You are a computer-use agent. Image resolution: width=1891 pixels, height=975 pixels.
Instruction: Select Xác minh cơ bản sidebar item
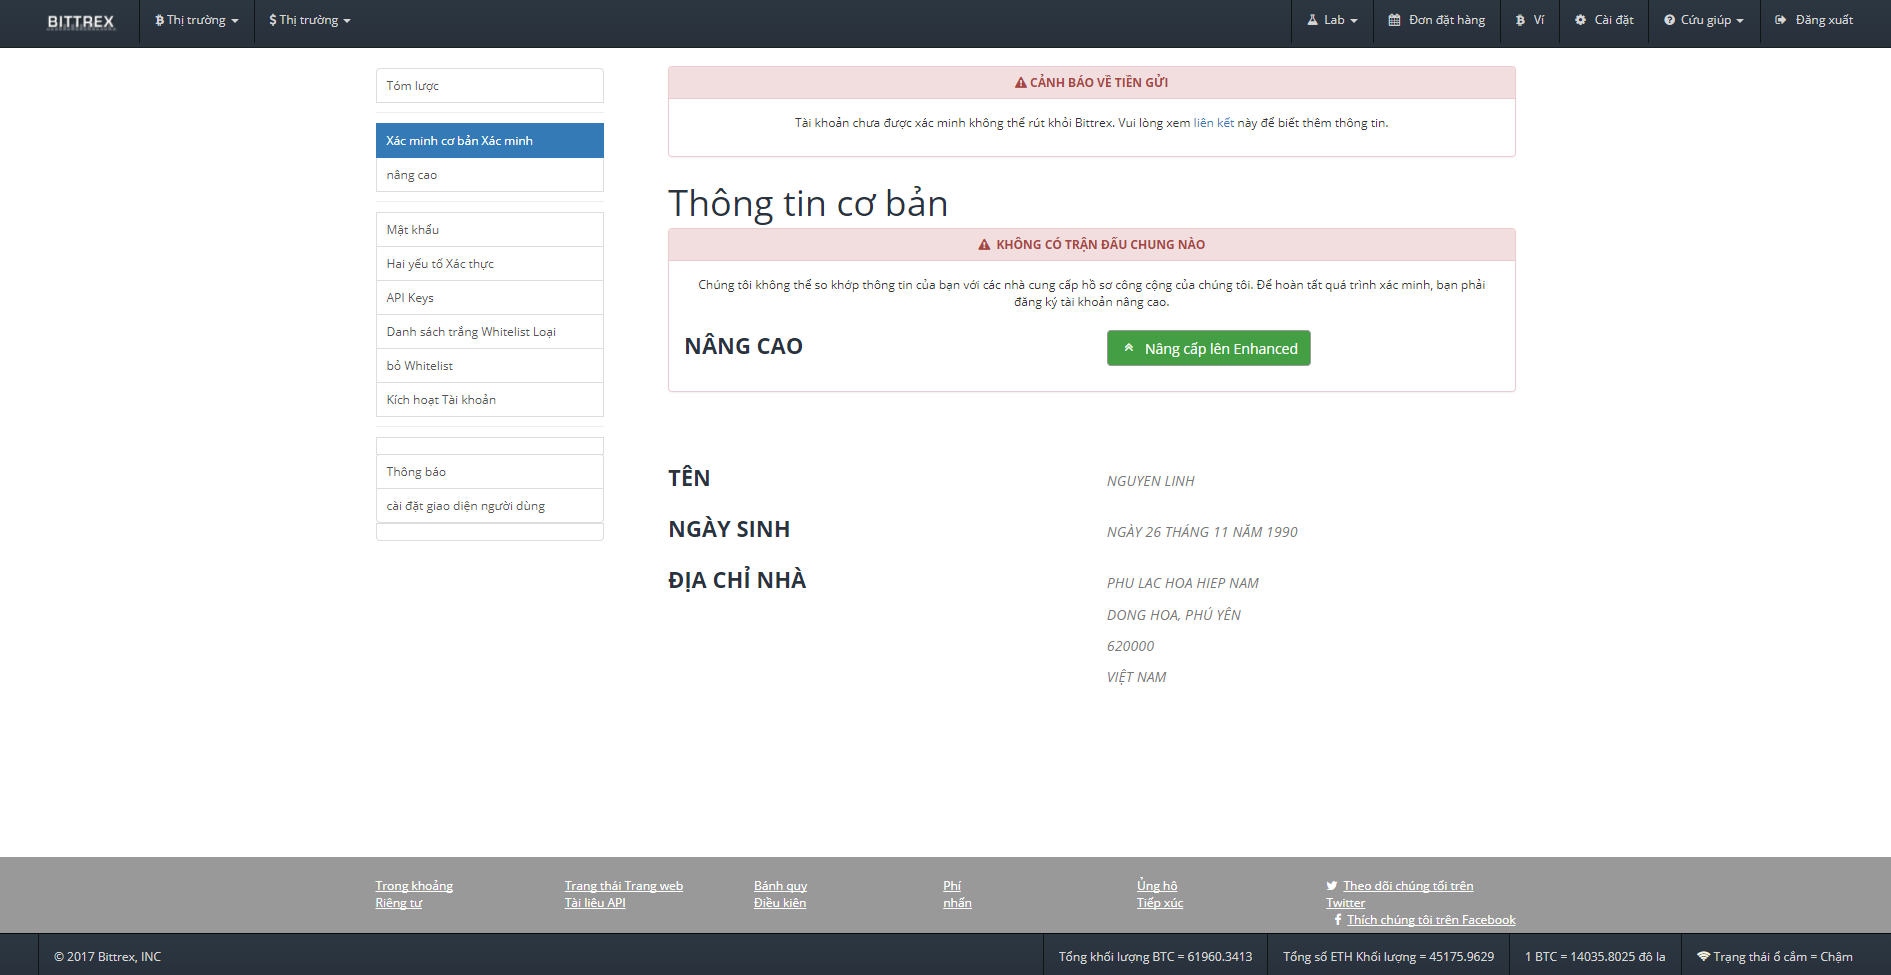click(490, 141)
